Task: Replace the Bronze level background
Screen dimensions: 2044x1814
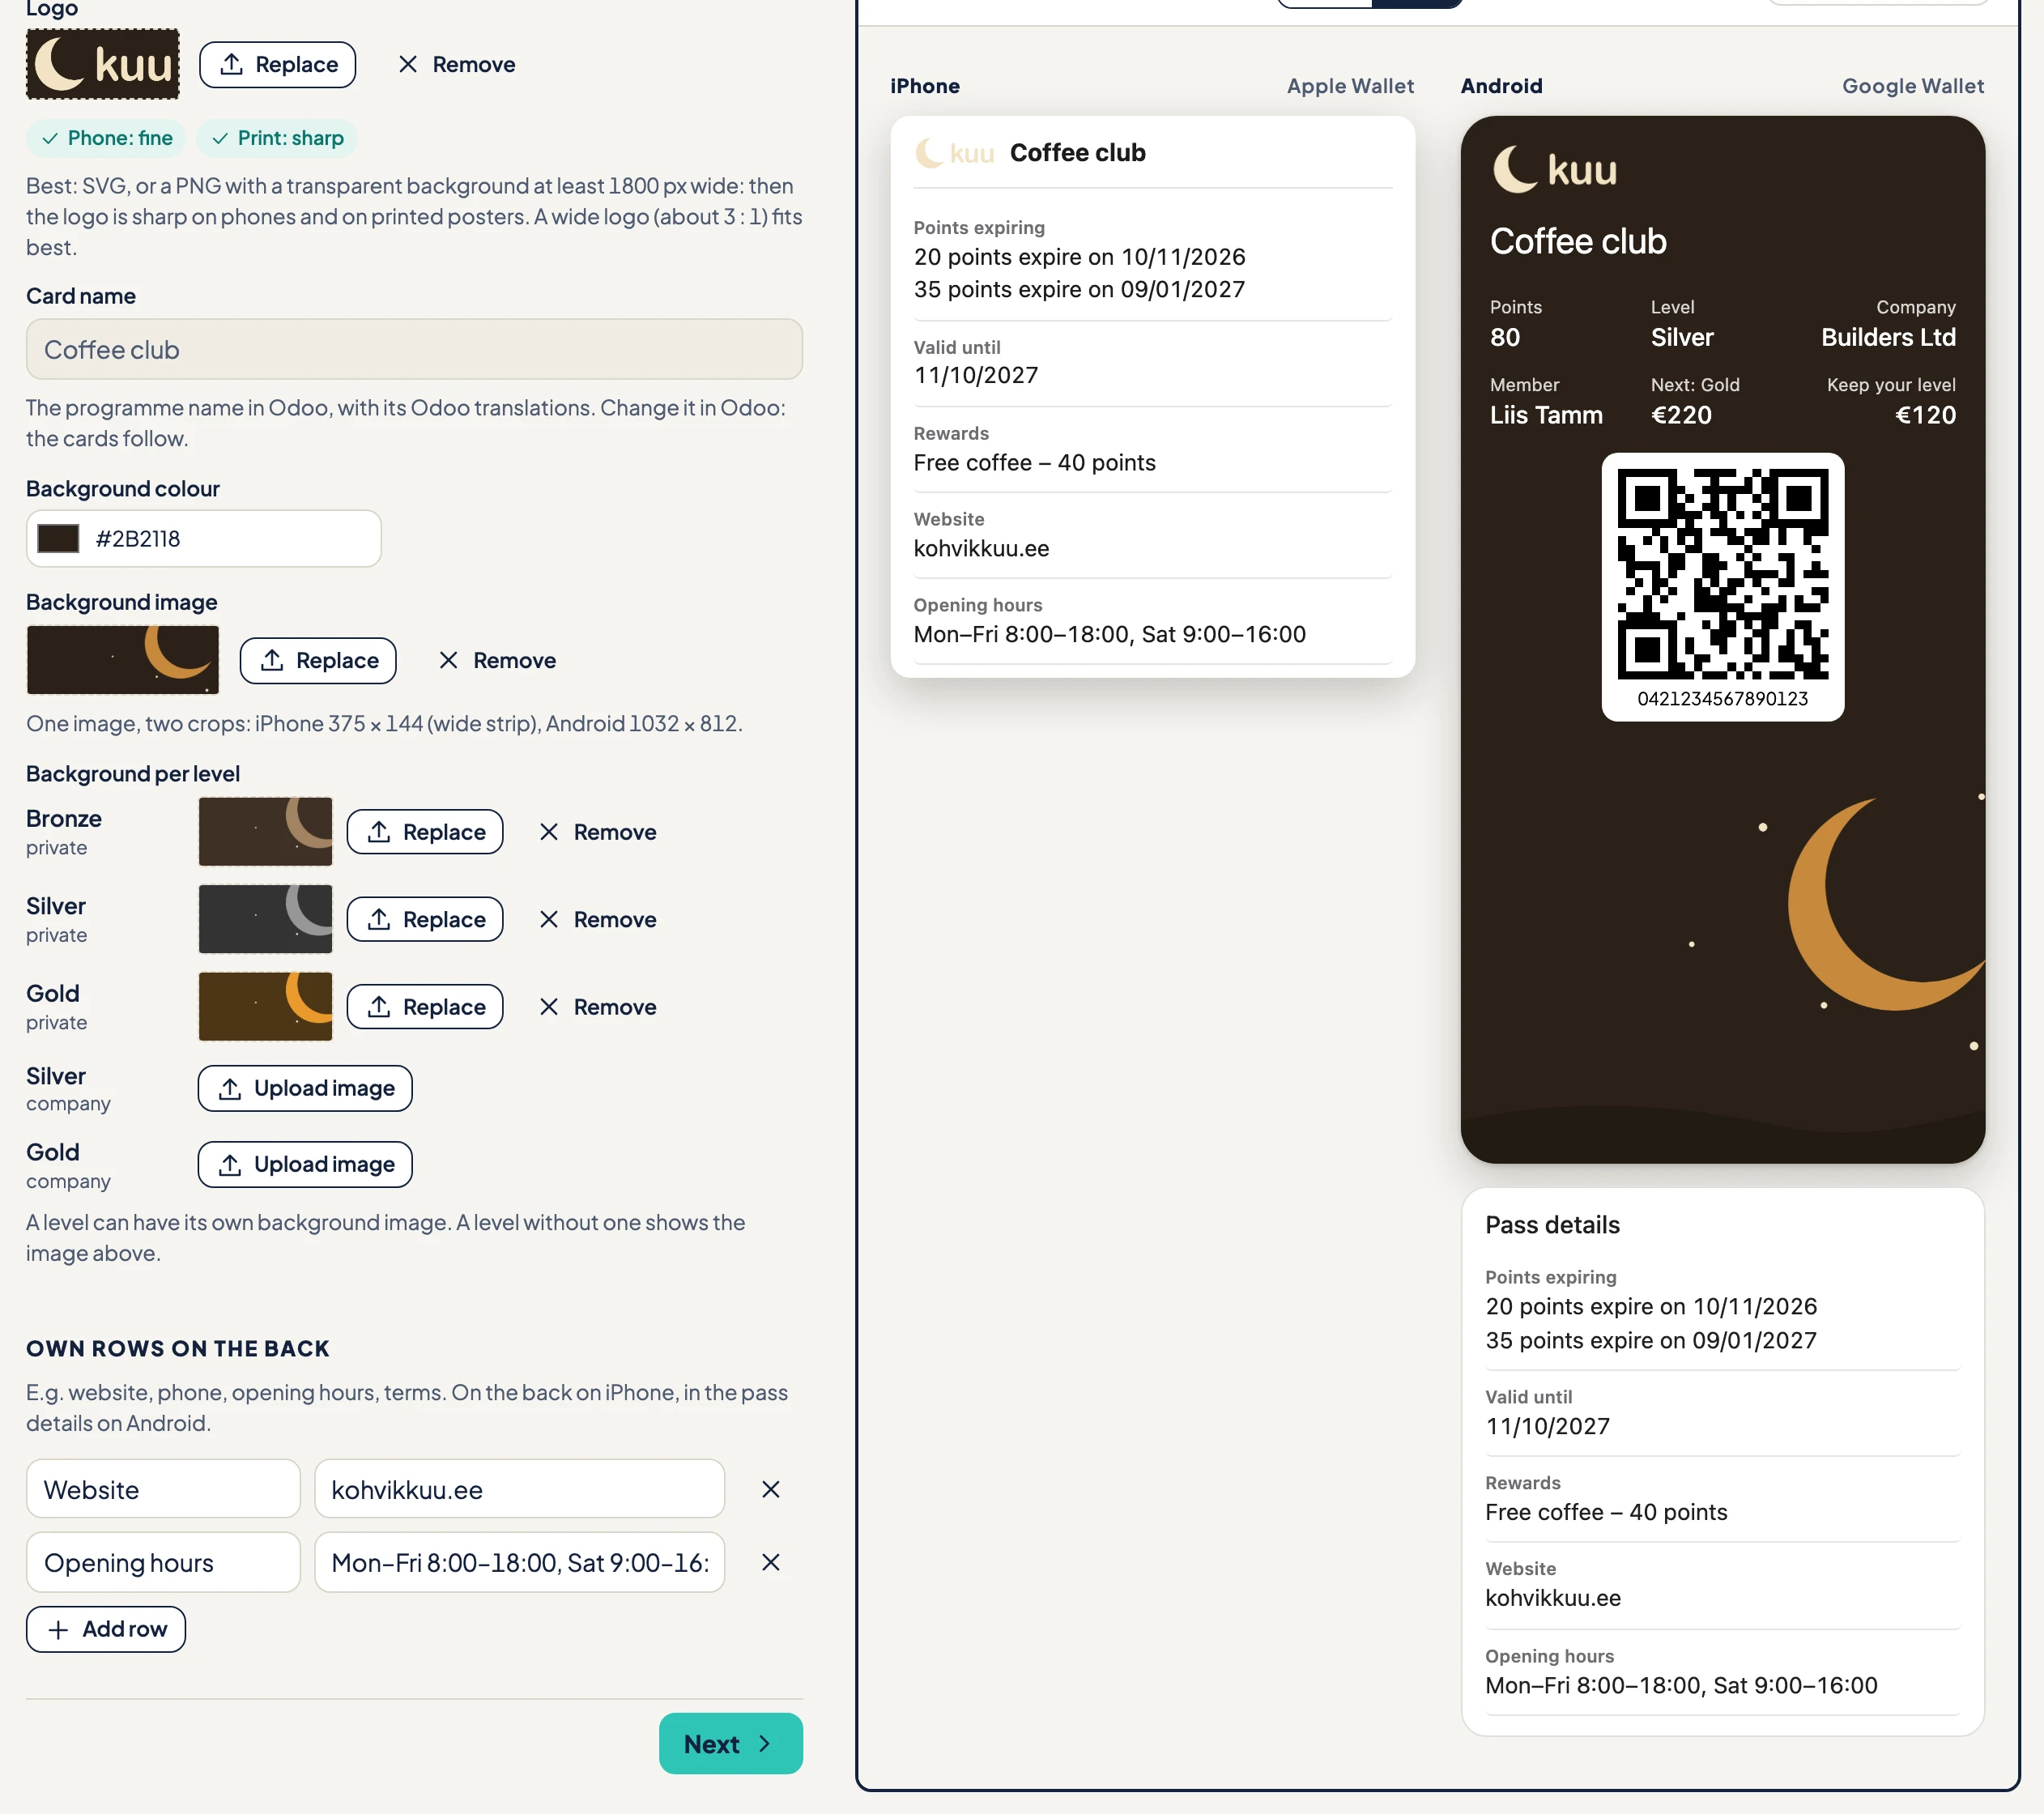Action: tap(425, 832)
